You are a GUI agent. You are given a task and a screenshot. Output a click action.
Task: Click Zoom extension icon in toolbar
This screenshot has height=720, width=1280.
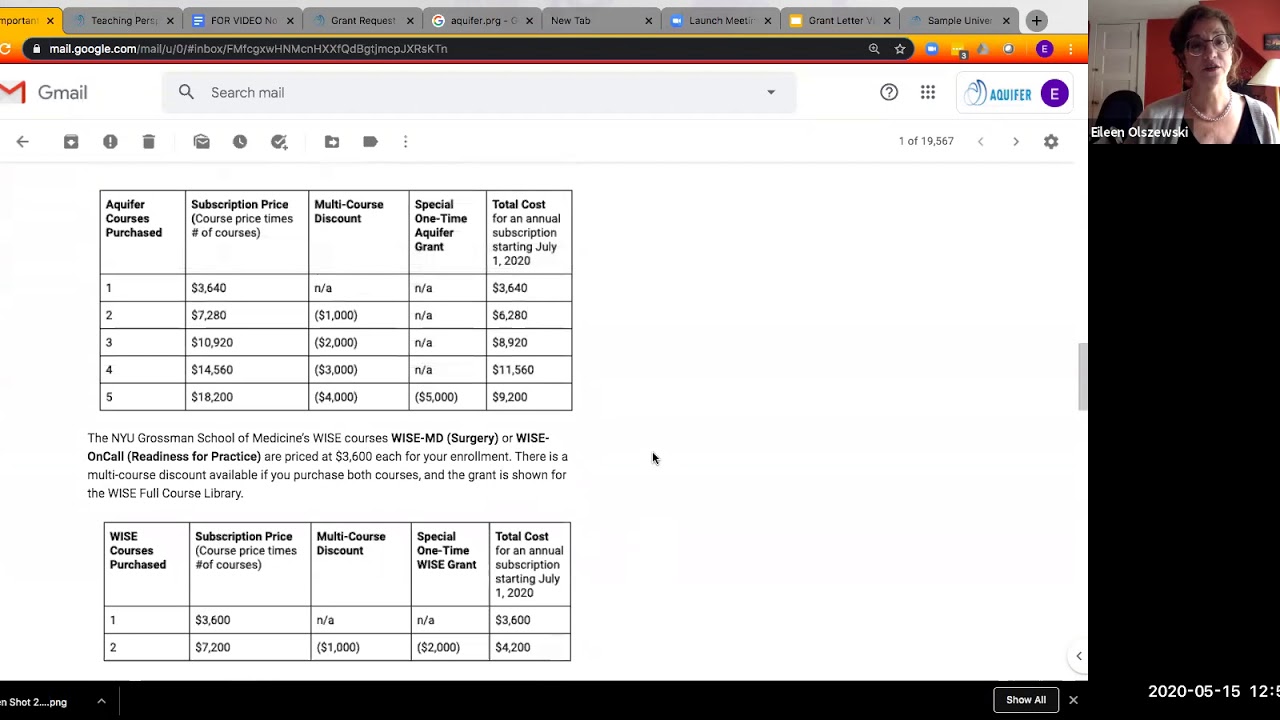coord(932,48)
